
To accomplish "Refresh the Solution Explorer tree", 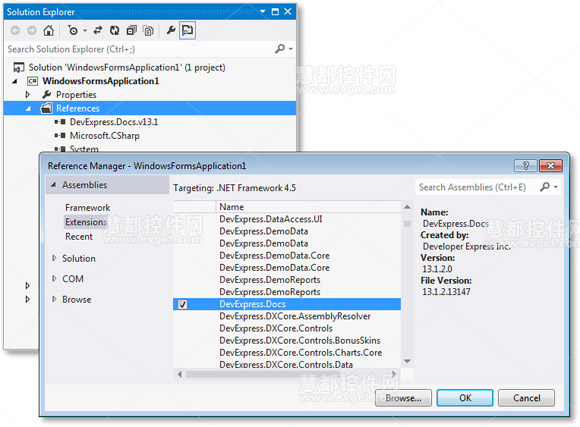I will (115, 30).
